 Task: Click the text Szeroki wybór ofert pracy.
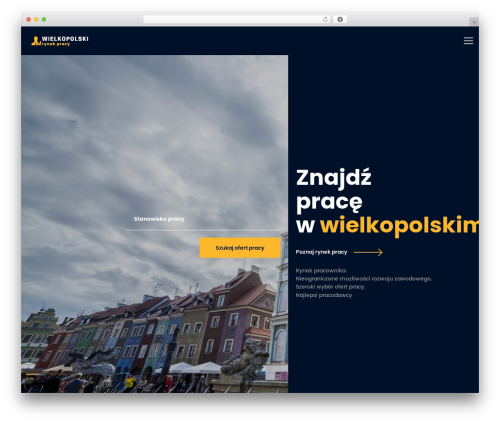click(x=330, y=287)
